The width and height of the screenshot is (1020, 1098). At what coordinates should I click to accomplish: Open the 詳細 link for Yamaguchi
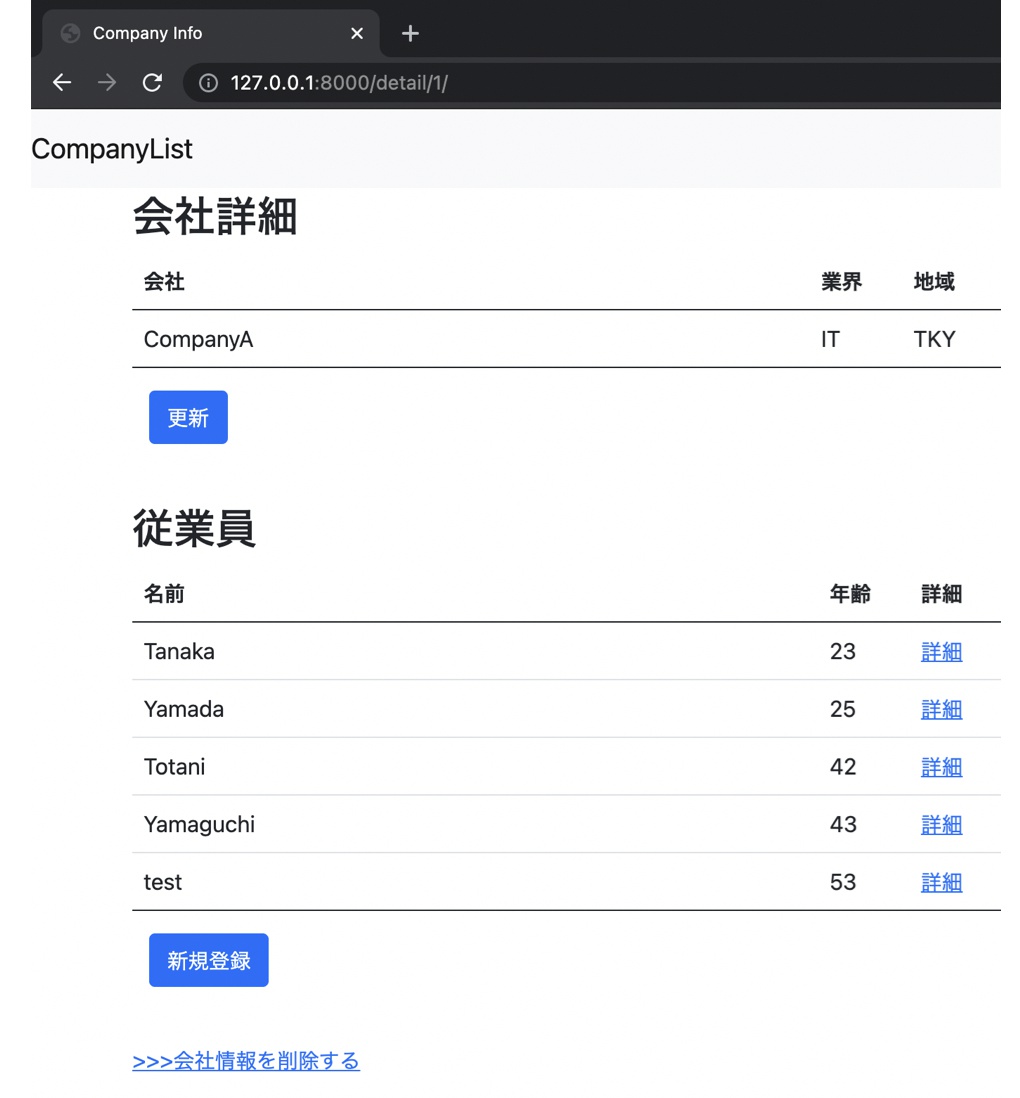pyautogui.click(x=941, y=824)
